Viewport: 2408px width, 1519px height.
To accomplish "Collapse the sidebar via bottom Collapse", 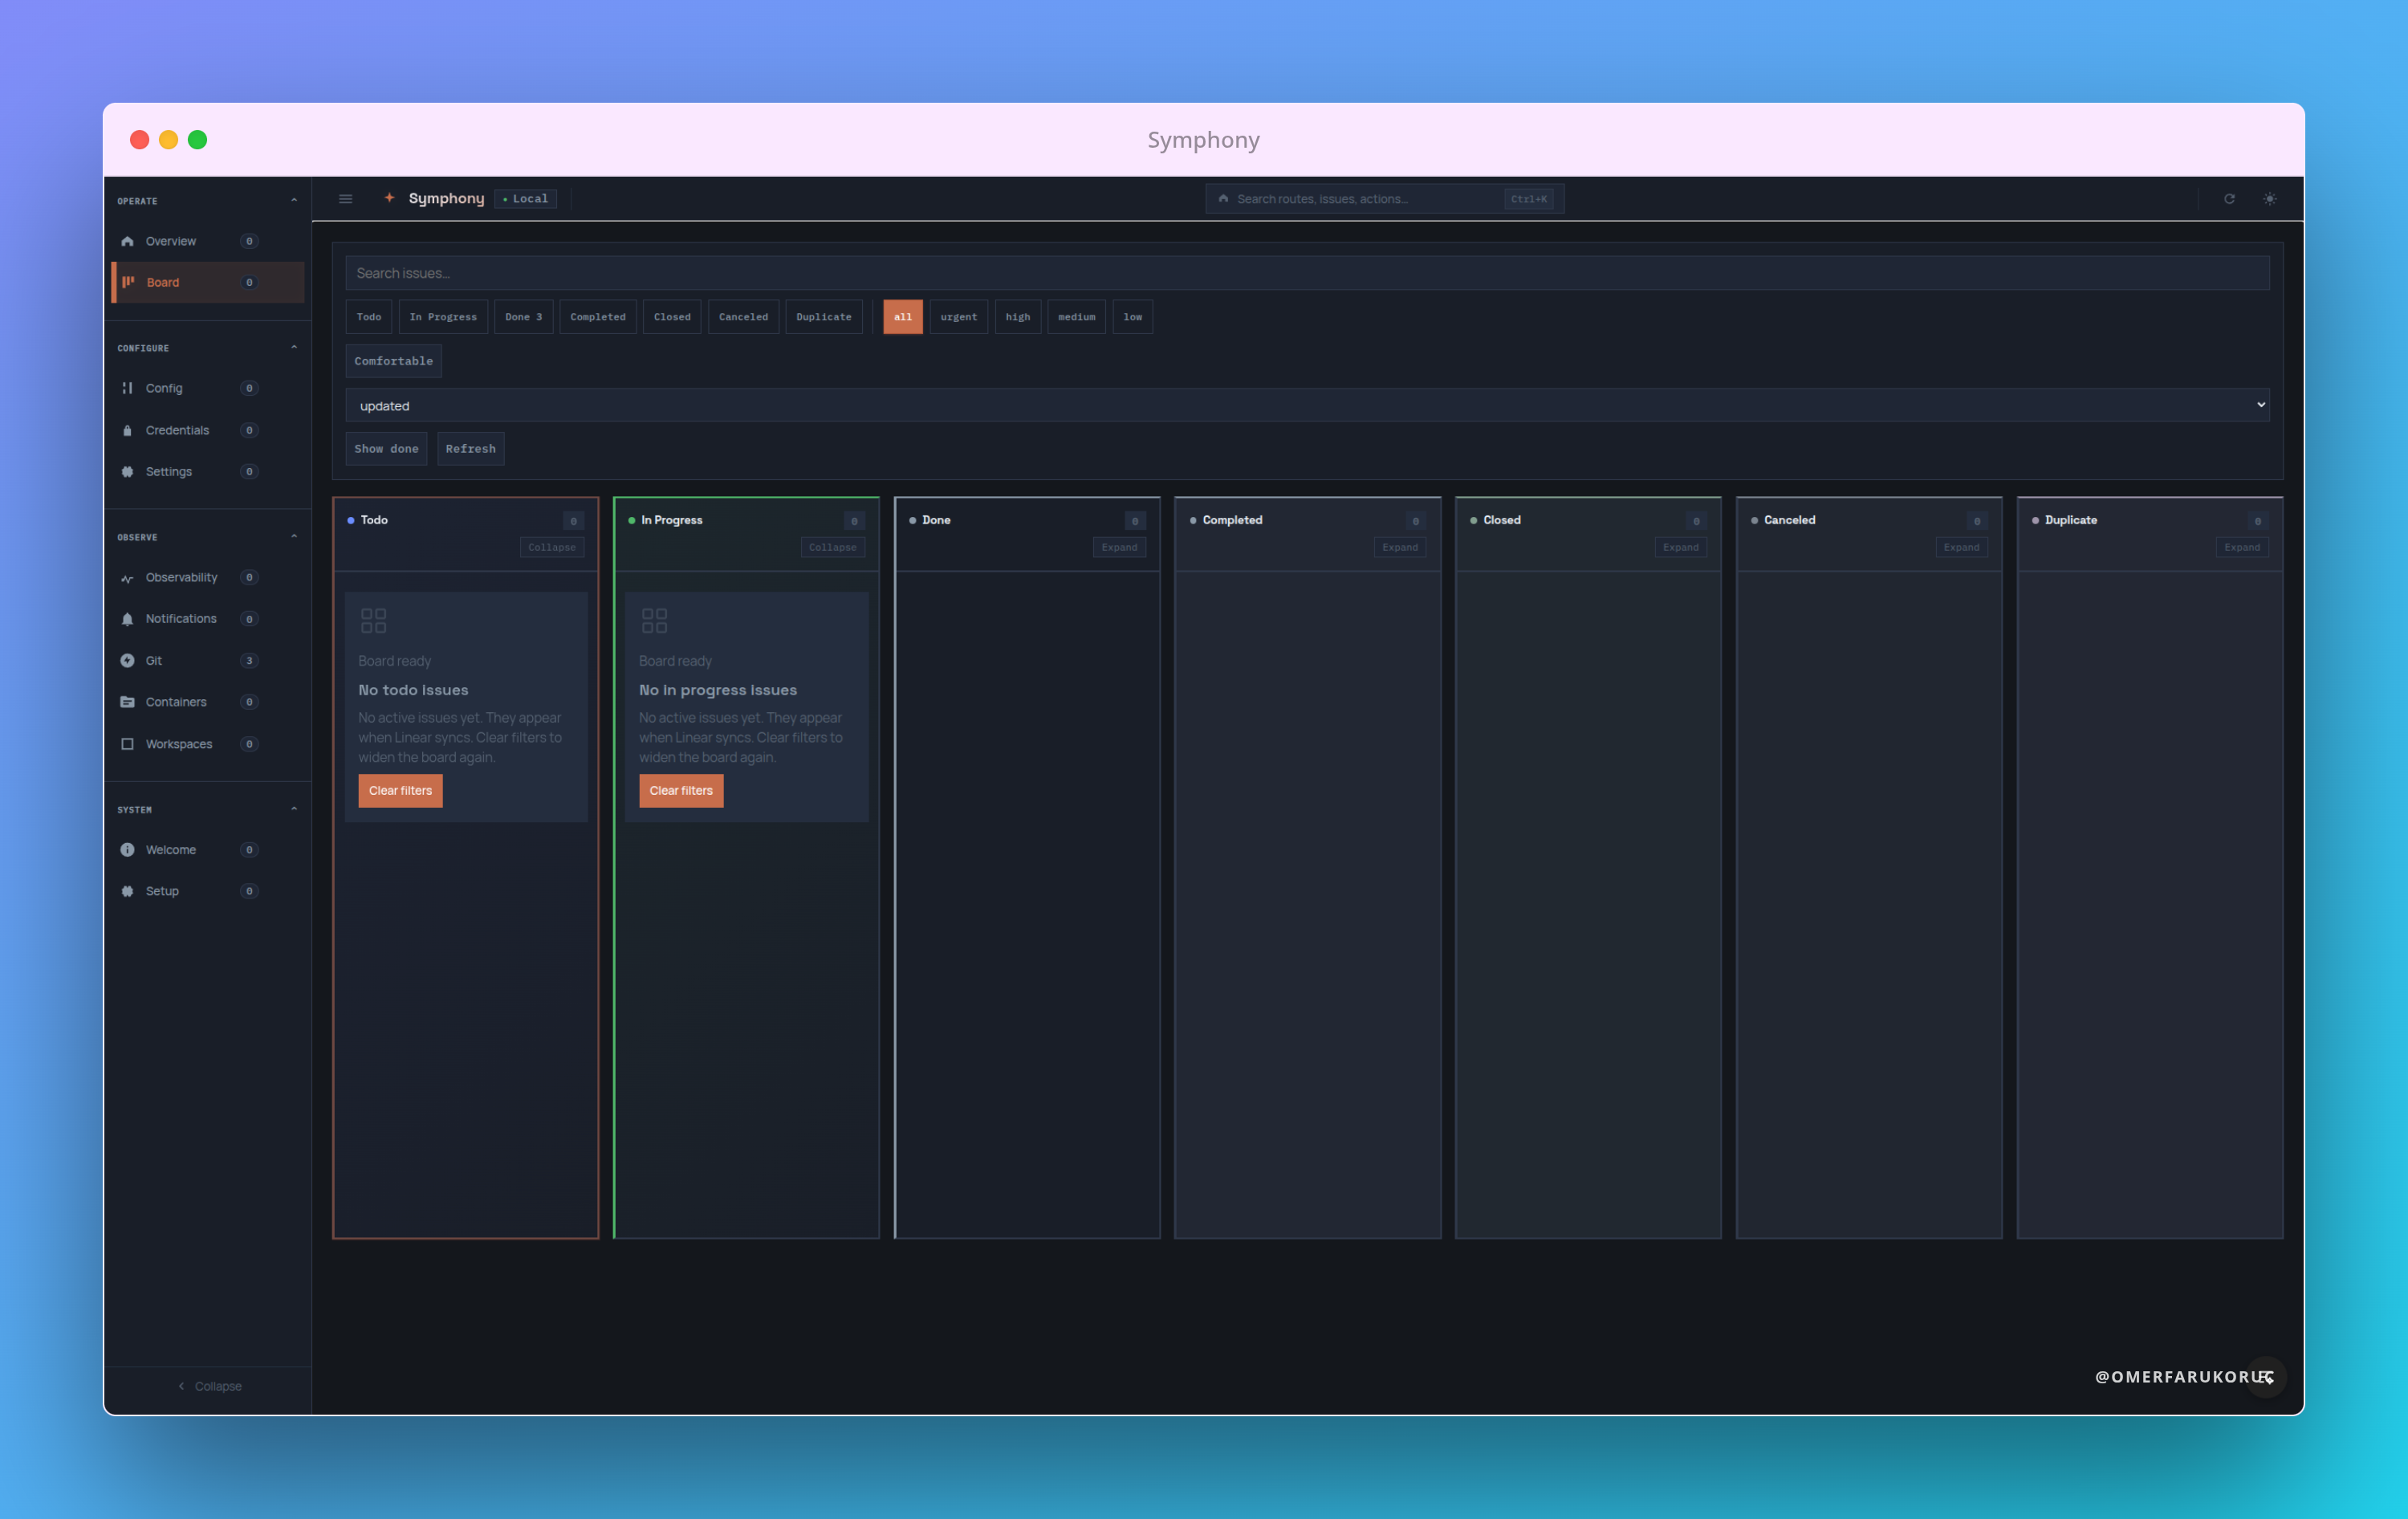I will pyautogui.click(x=209, y=1386).
